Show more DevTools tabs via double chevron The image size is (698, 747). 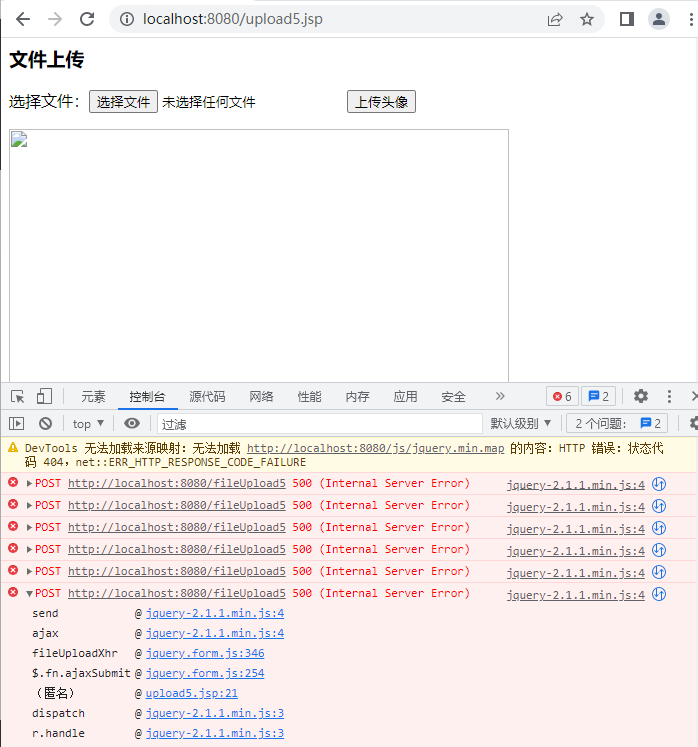(x=499, y=396)
